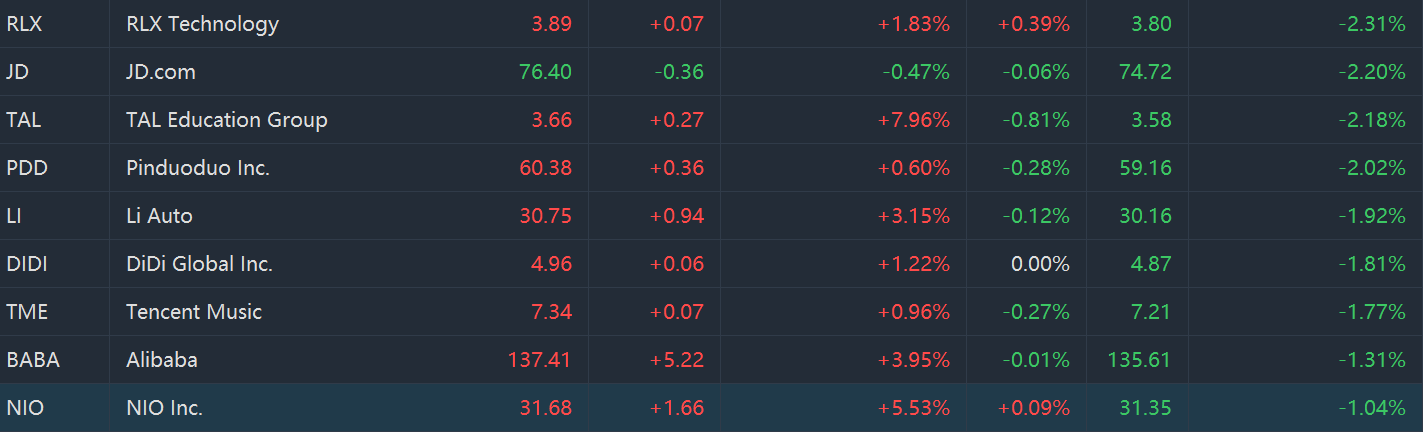Click Alibaba change +5.22
1423x432 pixels.
[677, 360]
